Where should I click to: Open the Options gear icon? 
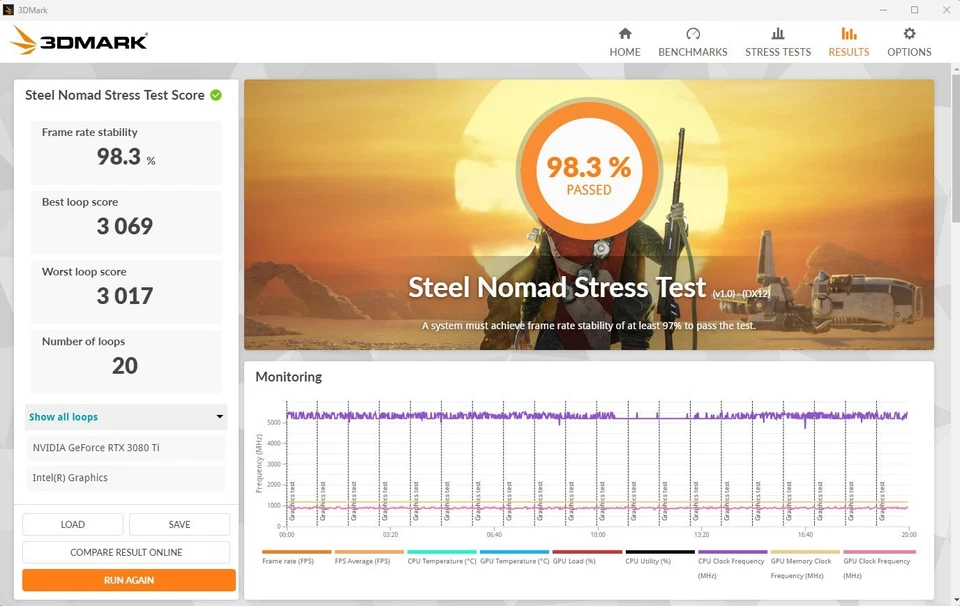click(x=909, y=34)
